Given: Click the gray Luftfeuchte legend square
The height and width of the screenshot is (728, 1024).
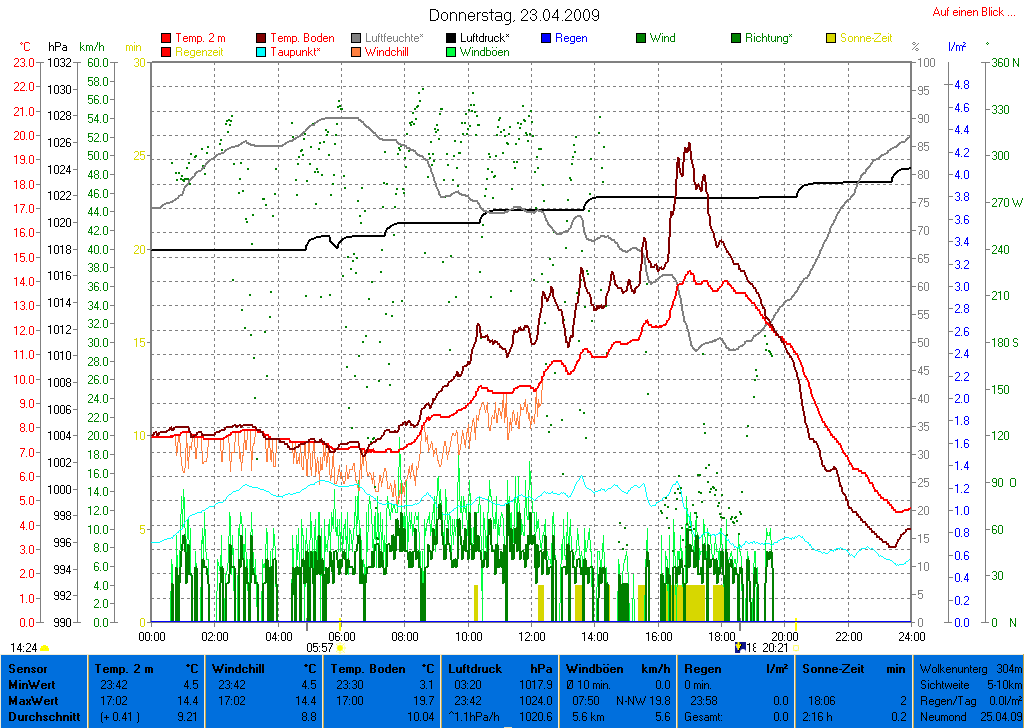Looking at the screenshot, I should click(x=357, y=38).
